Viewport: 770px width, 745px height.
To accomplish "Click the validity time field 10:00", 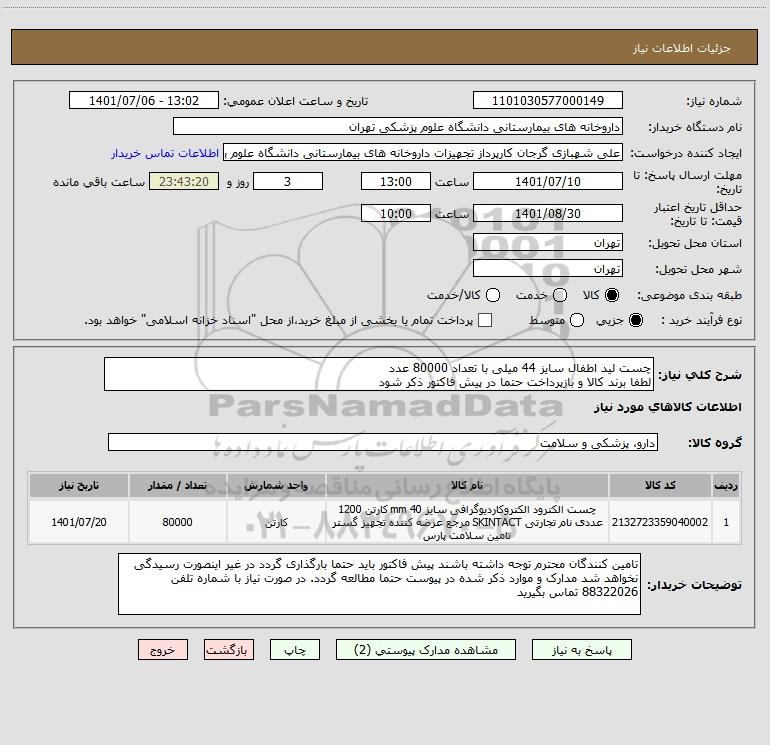I will coord(396,213).
